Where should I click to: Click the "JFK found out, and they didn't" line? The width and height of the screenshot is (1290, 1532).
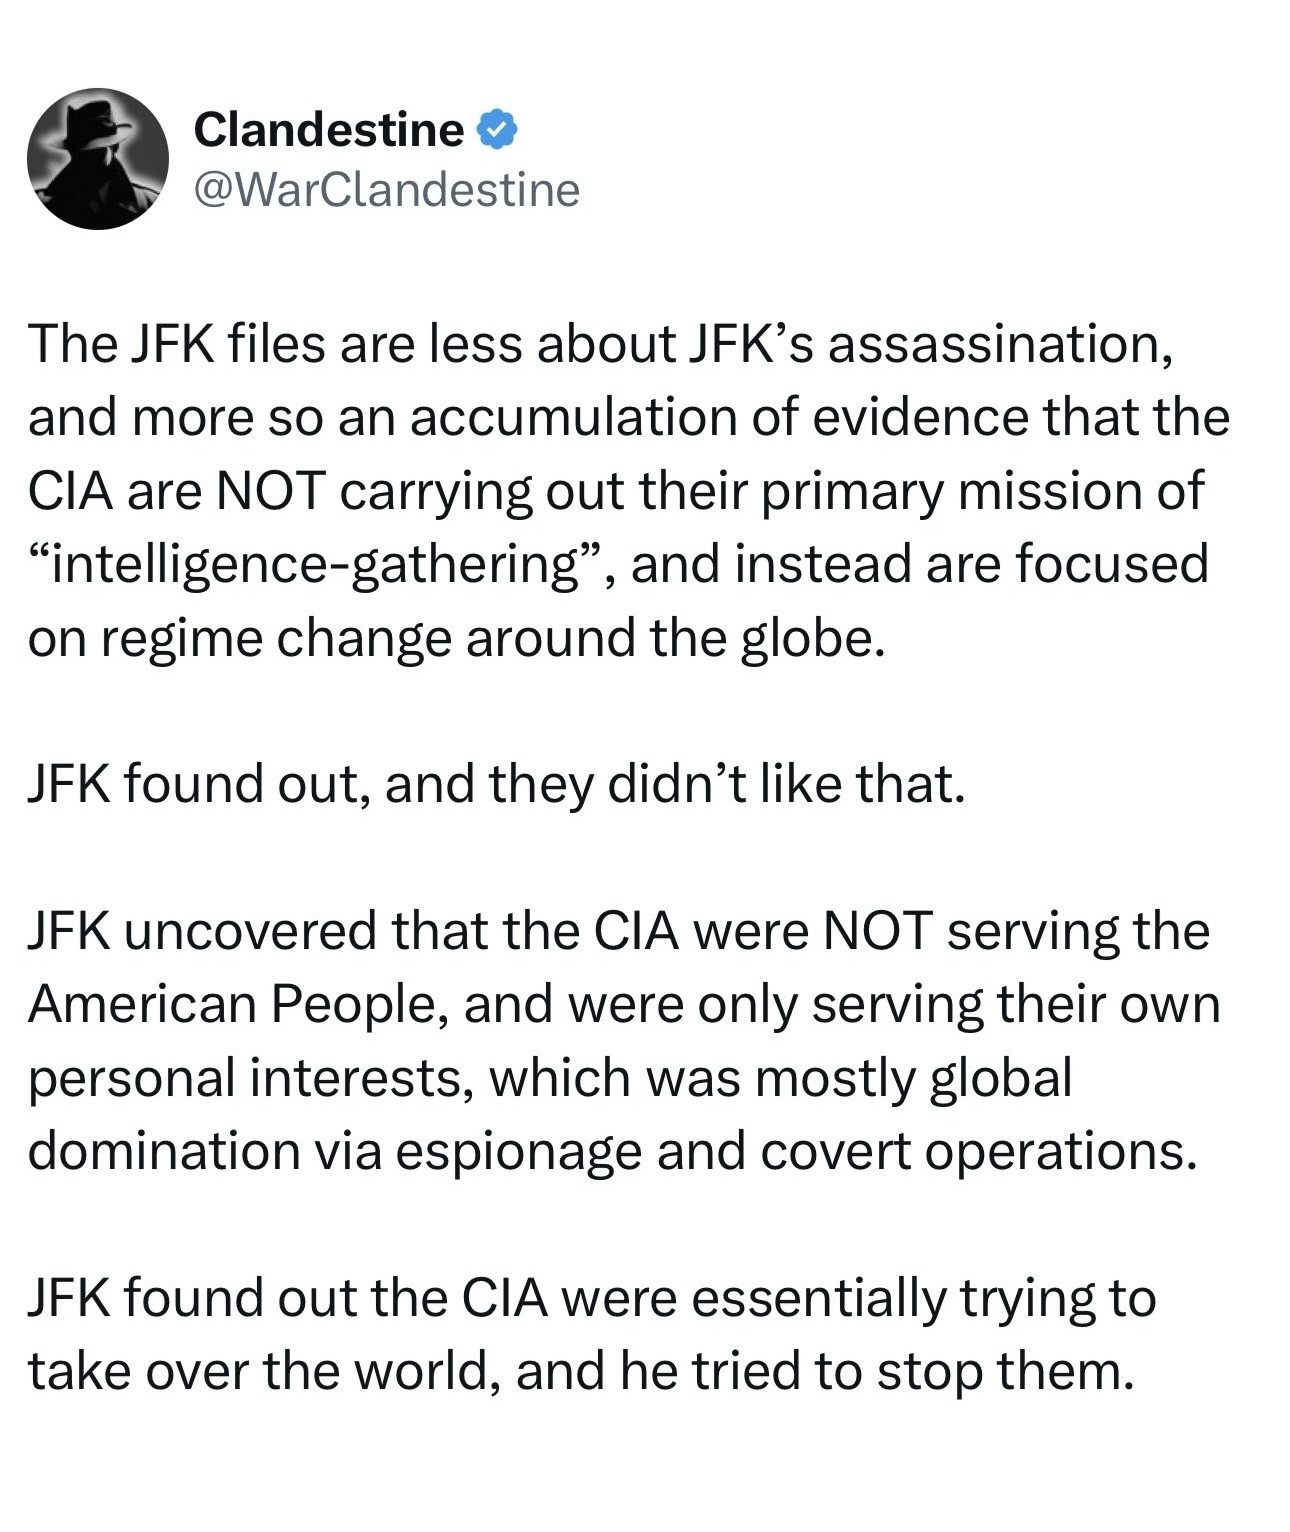497,783
